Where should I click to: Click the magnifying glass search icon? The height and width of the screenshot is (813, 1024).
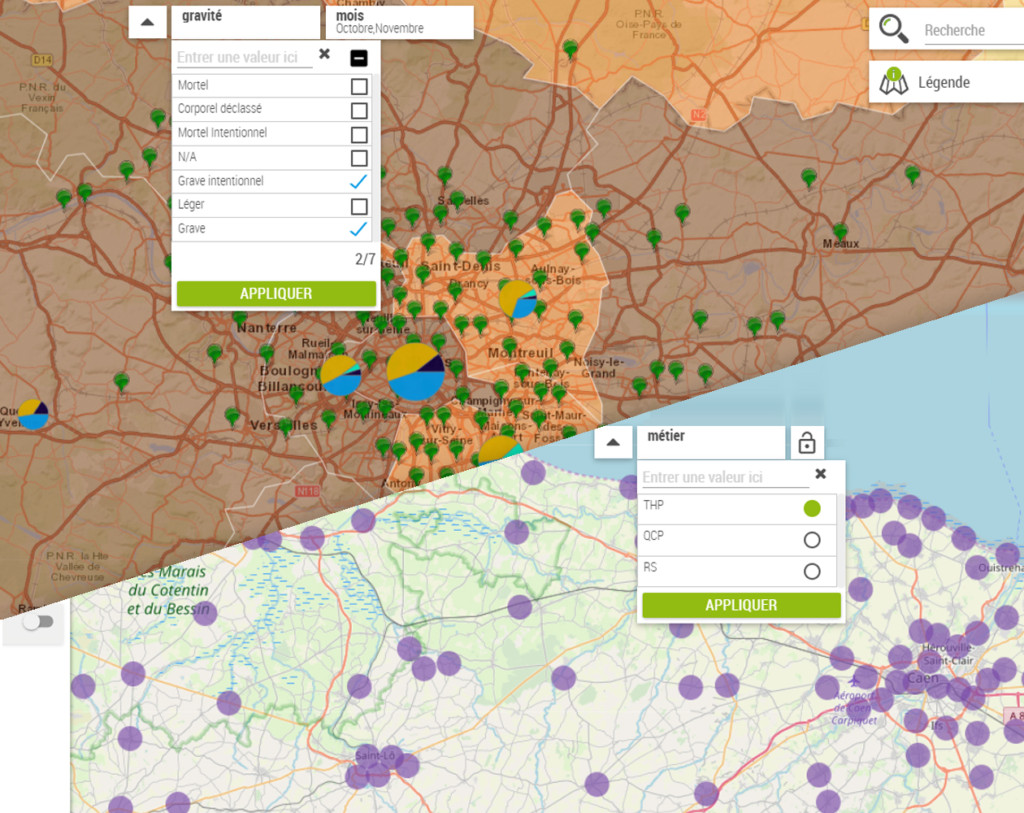pyautogui.click(x=893, y=30)
